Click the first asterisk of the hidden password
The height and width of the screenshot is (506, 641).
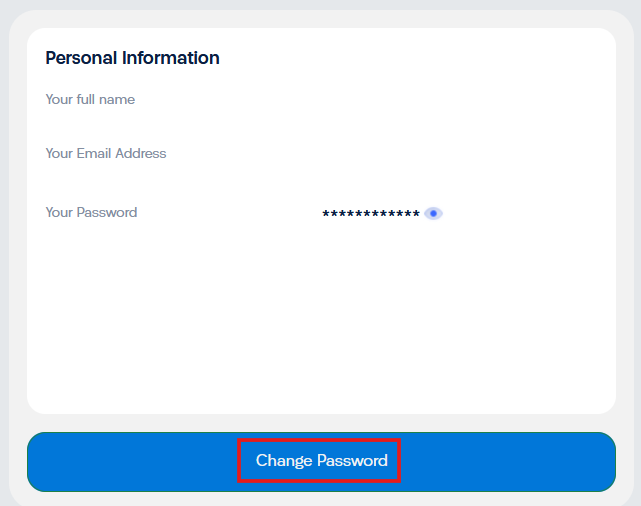point(326,213)
